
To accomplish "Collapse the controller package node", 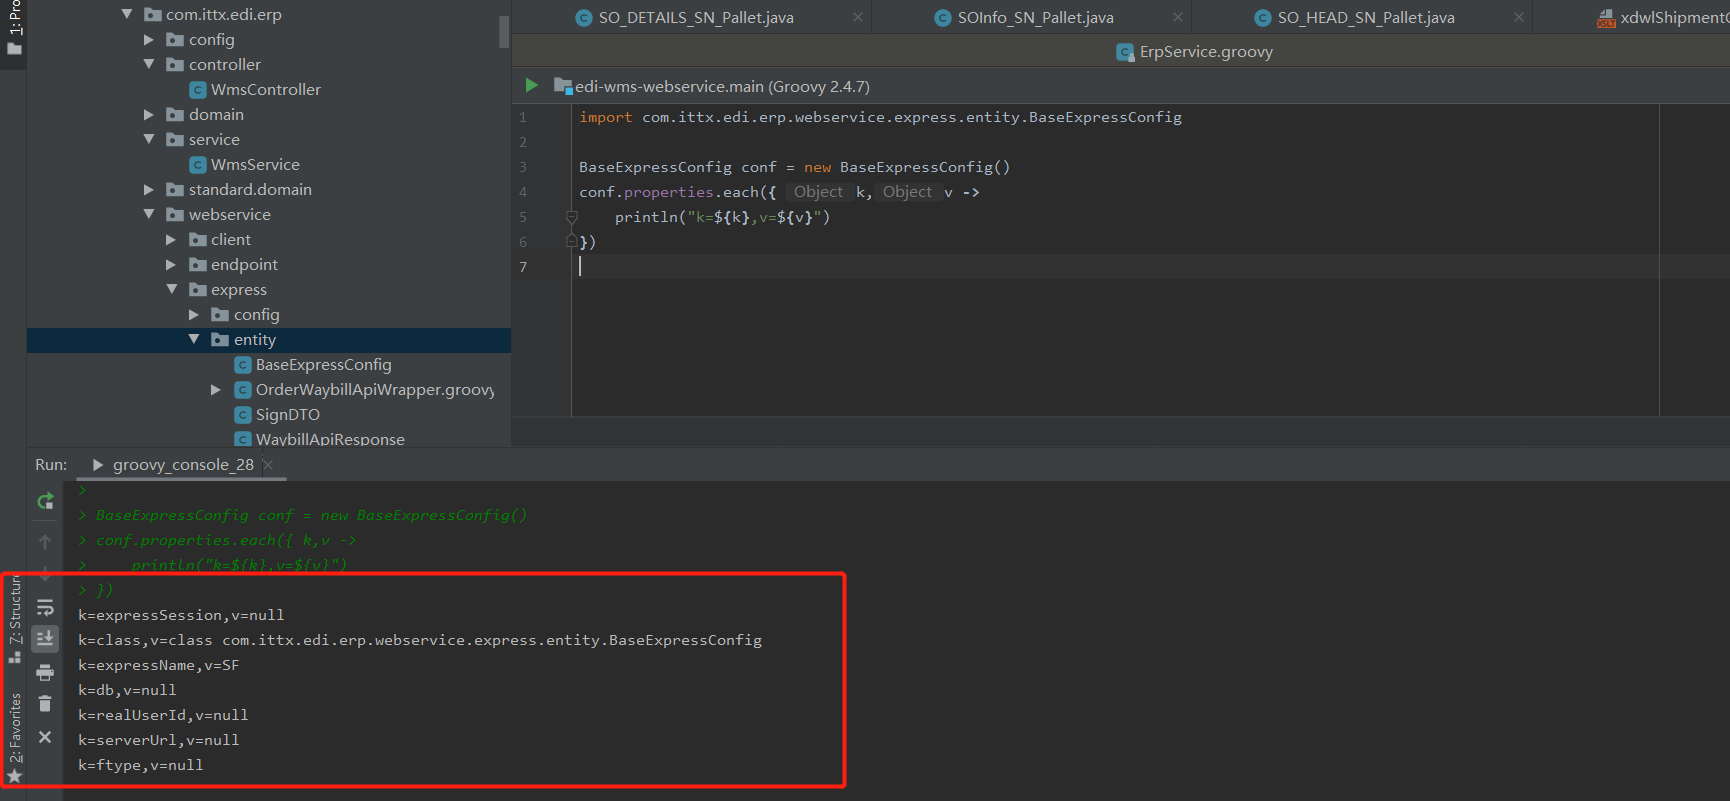I will (x=149, y=64).
